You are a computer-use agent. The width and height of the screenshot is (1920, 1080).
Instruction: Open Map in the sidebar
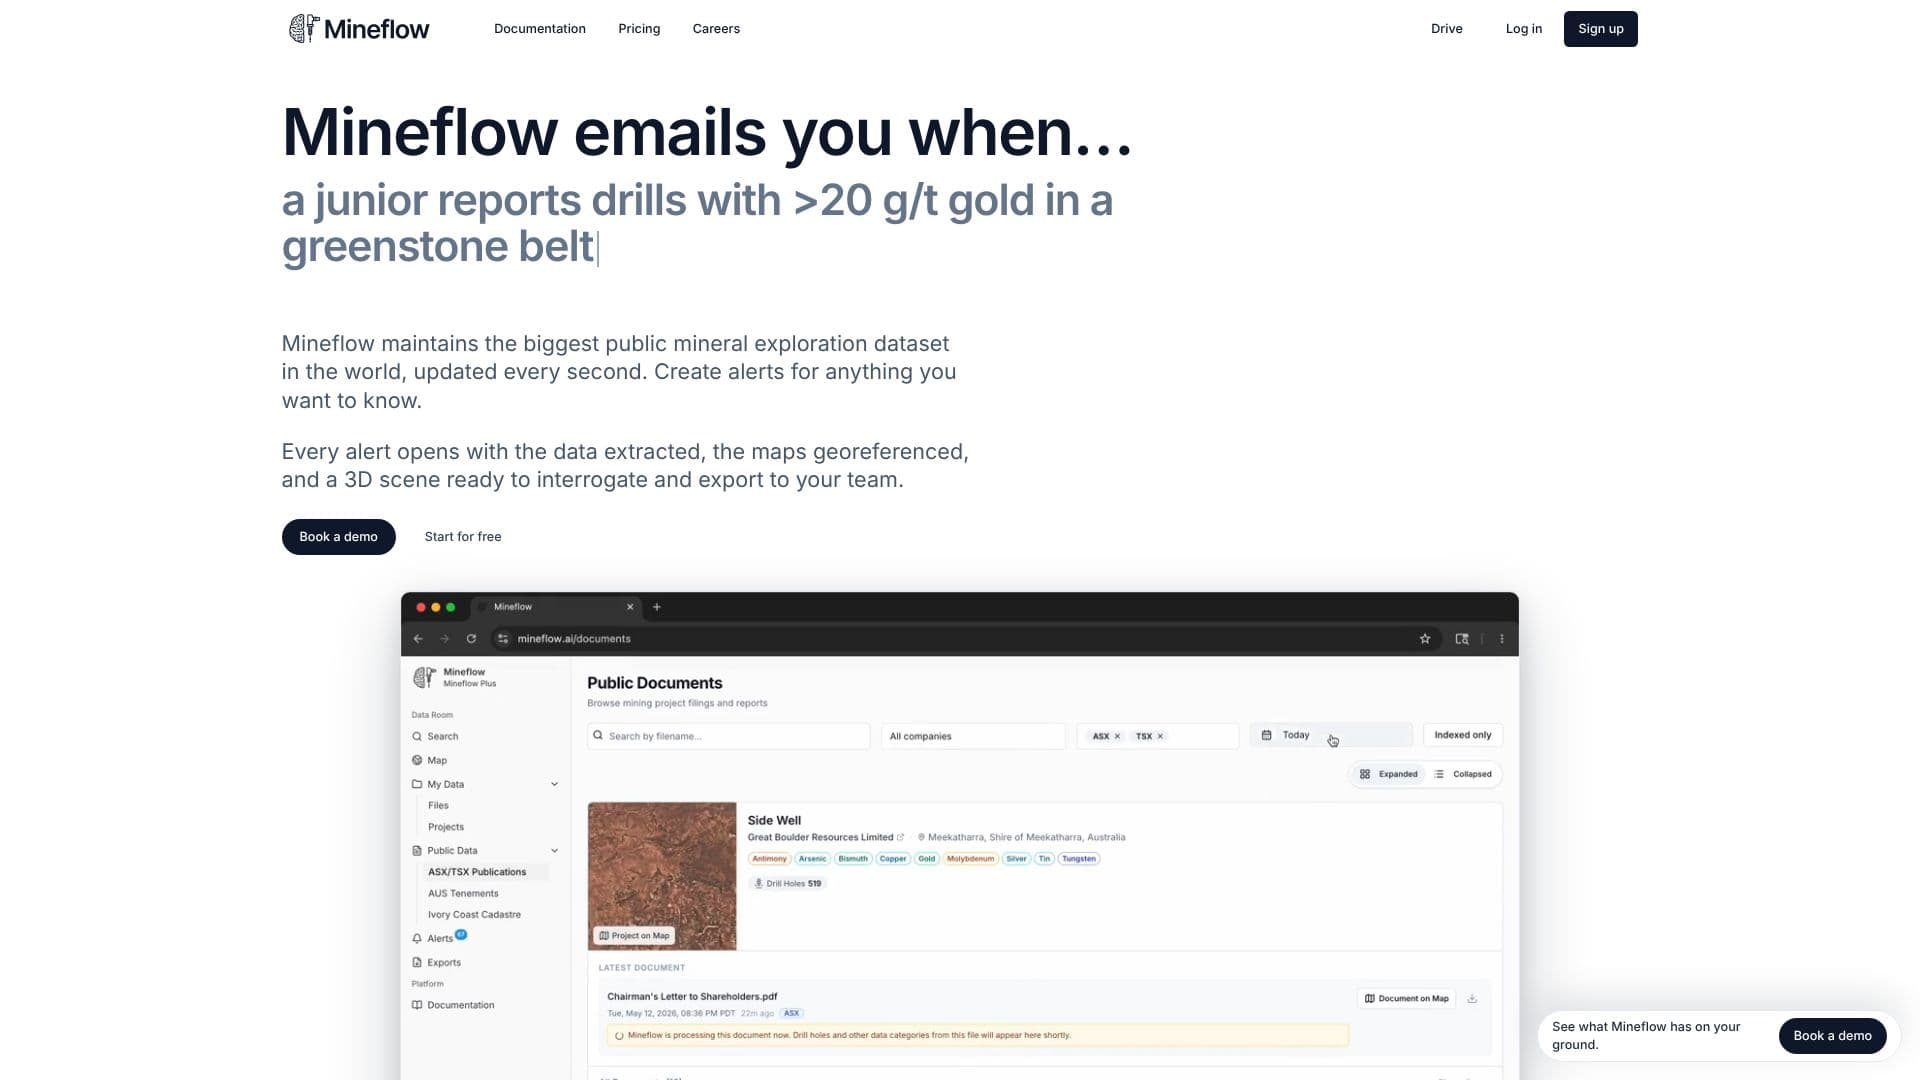pos(430,760)
